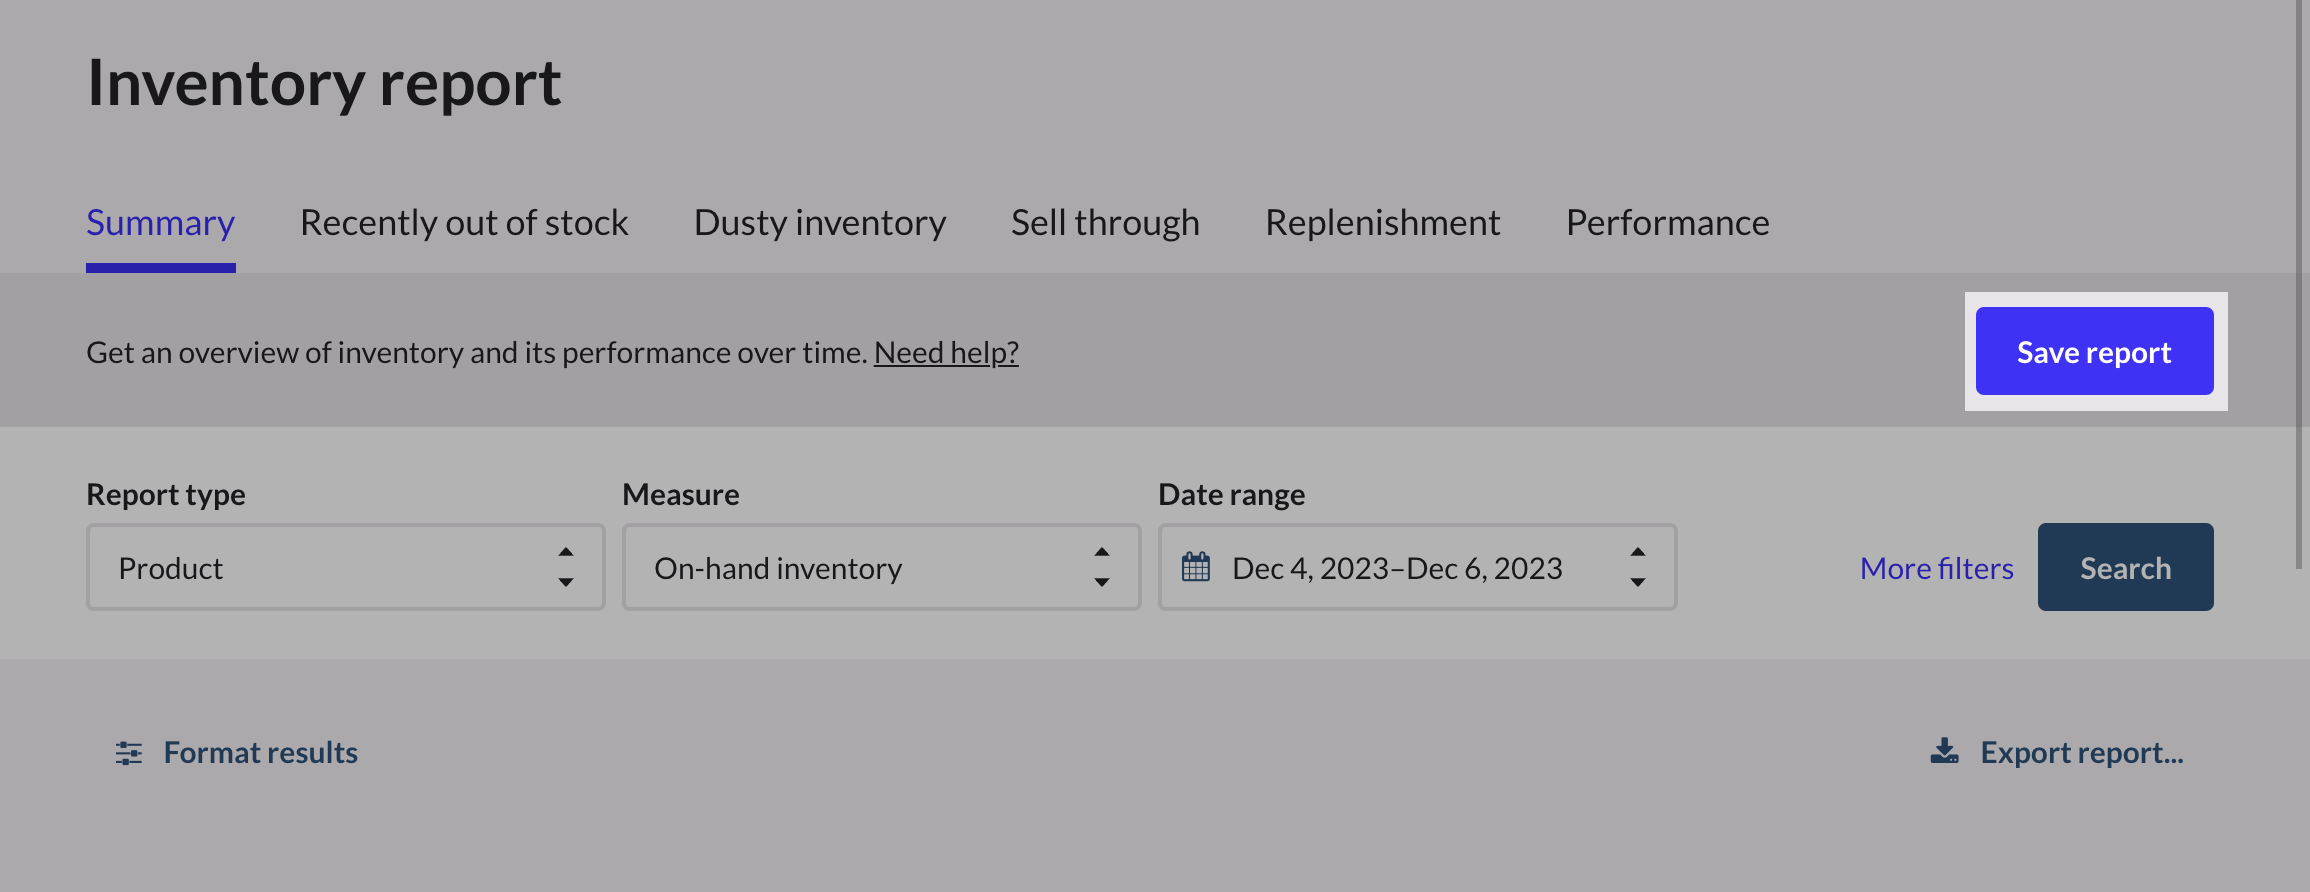The image size is (2310, 892).
Task: View the Replenishment tab
Action: (x=1382, y=223)
